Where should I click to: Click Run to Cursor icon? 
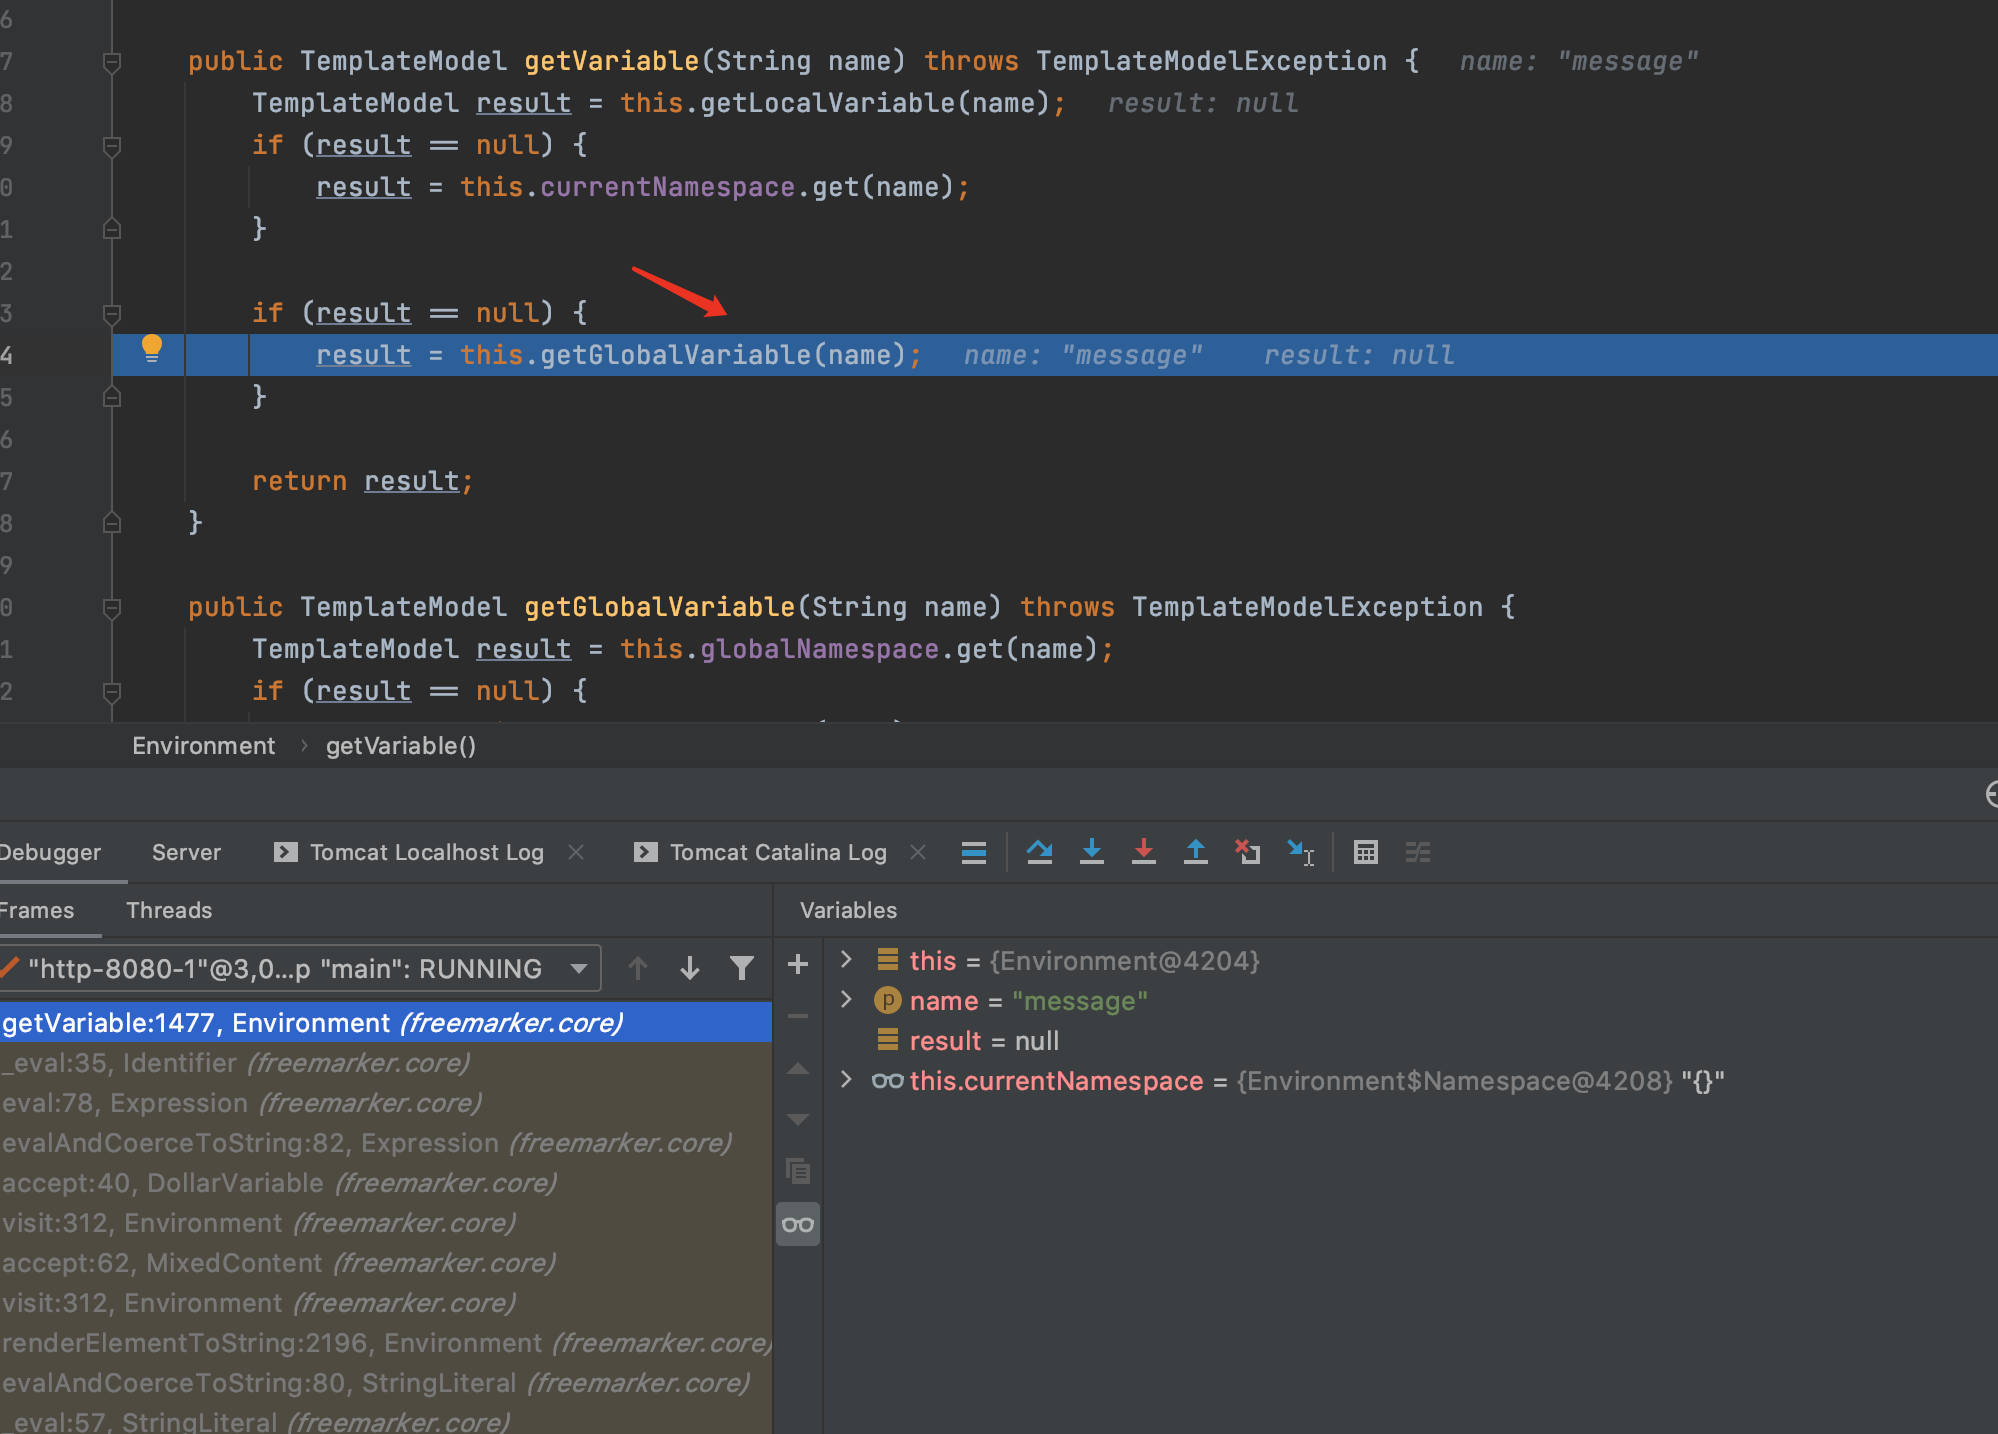coord(1301,852)
